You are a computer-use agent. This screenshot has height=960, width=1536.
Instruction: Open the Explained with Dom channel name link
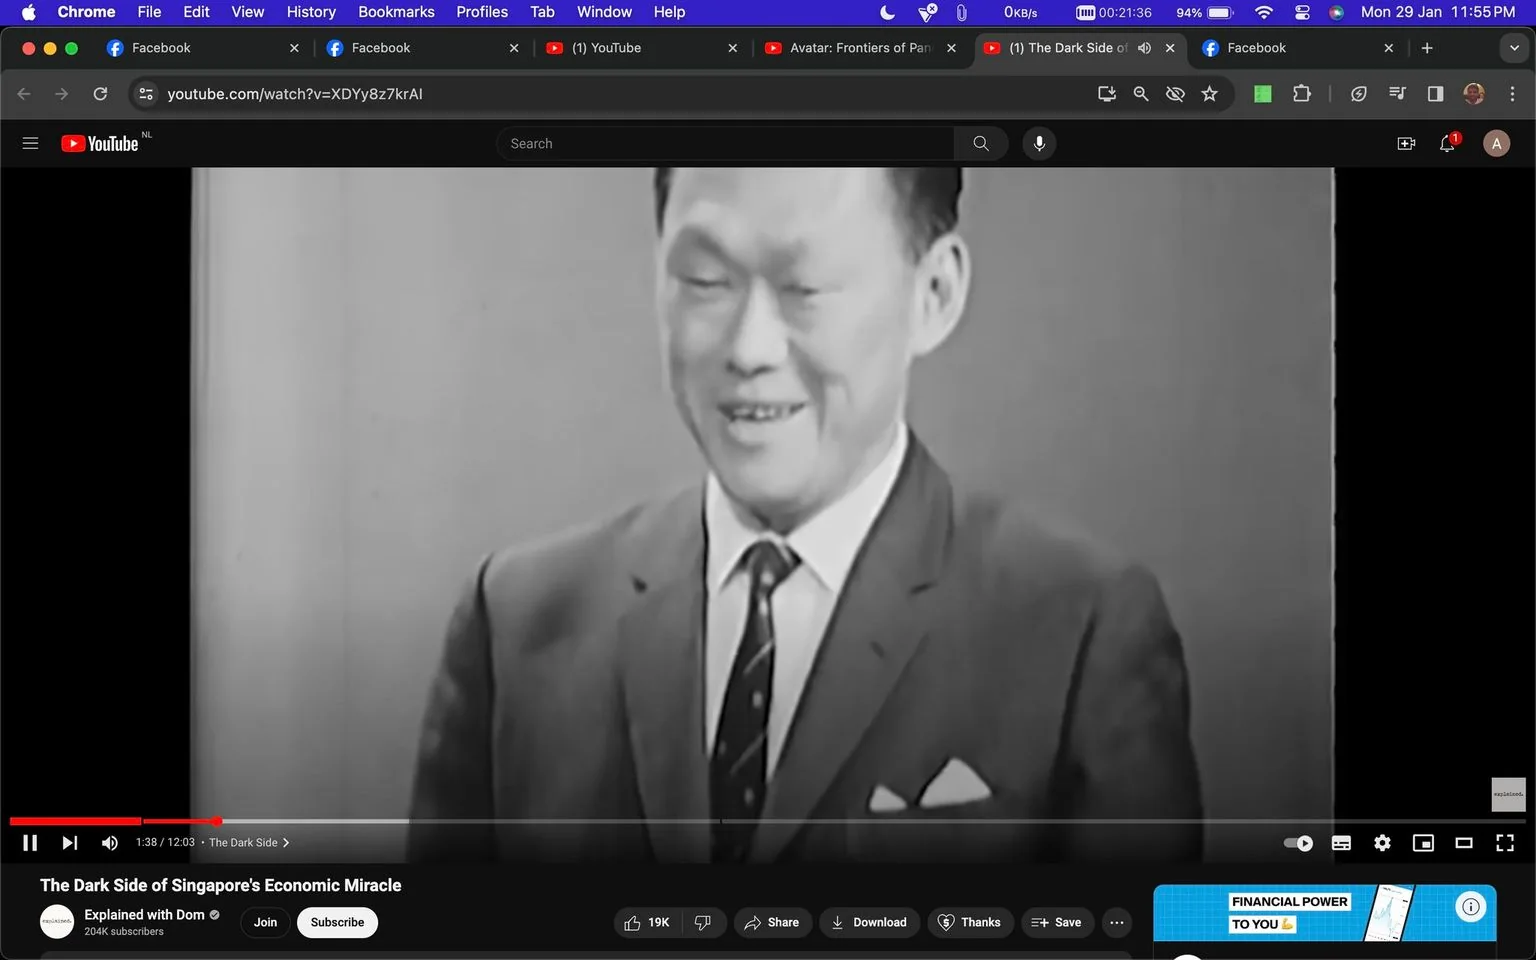click(144, 914)
